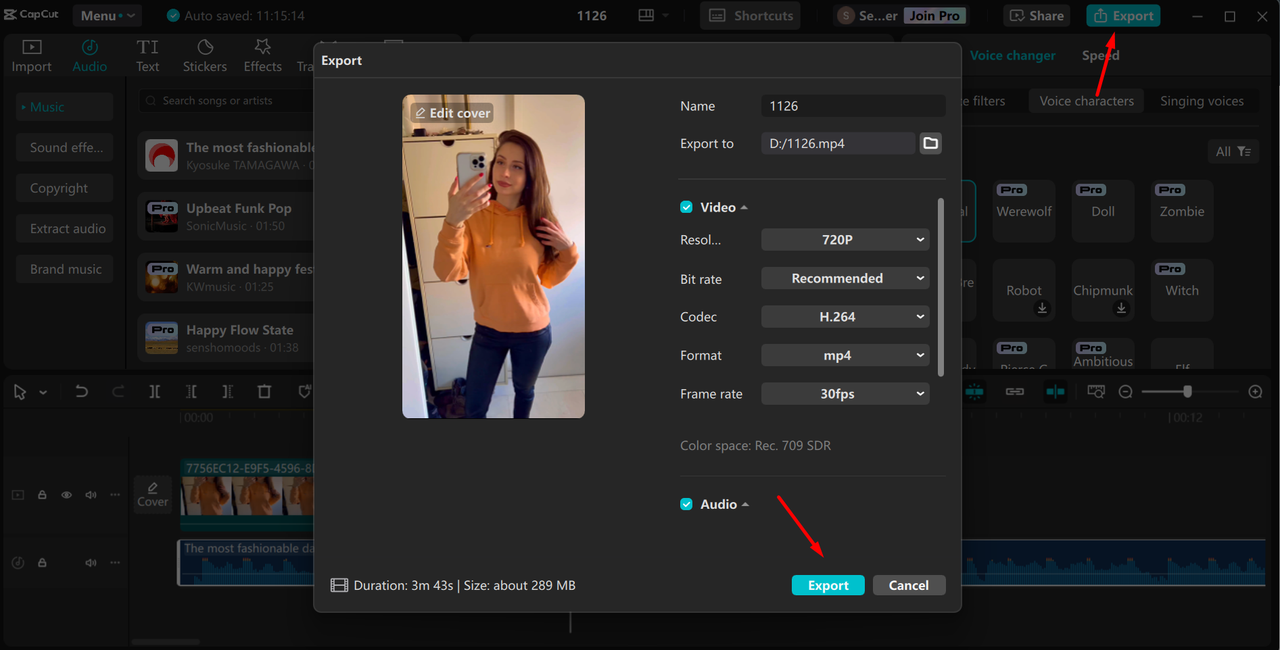Open the Bit rate Recommended dropdown
This screenshot has height=650, width=1280.
coord(845,278)
